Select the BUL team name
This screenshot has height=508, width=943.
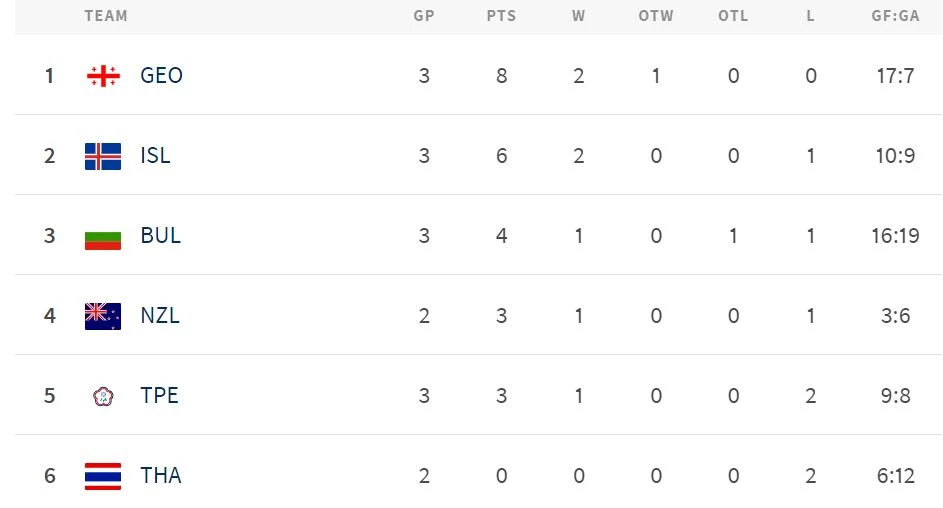(x=160, y=236)
